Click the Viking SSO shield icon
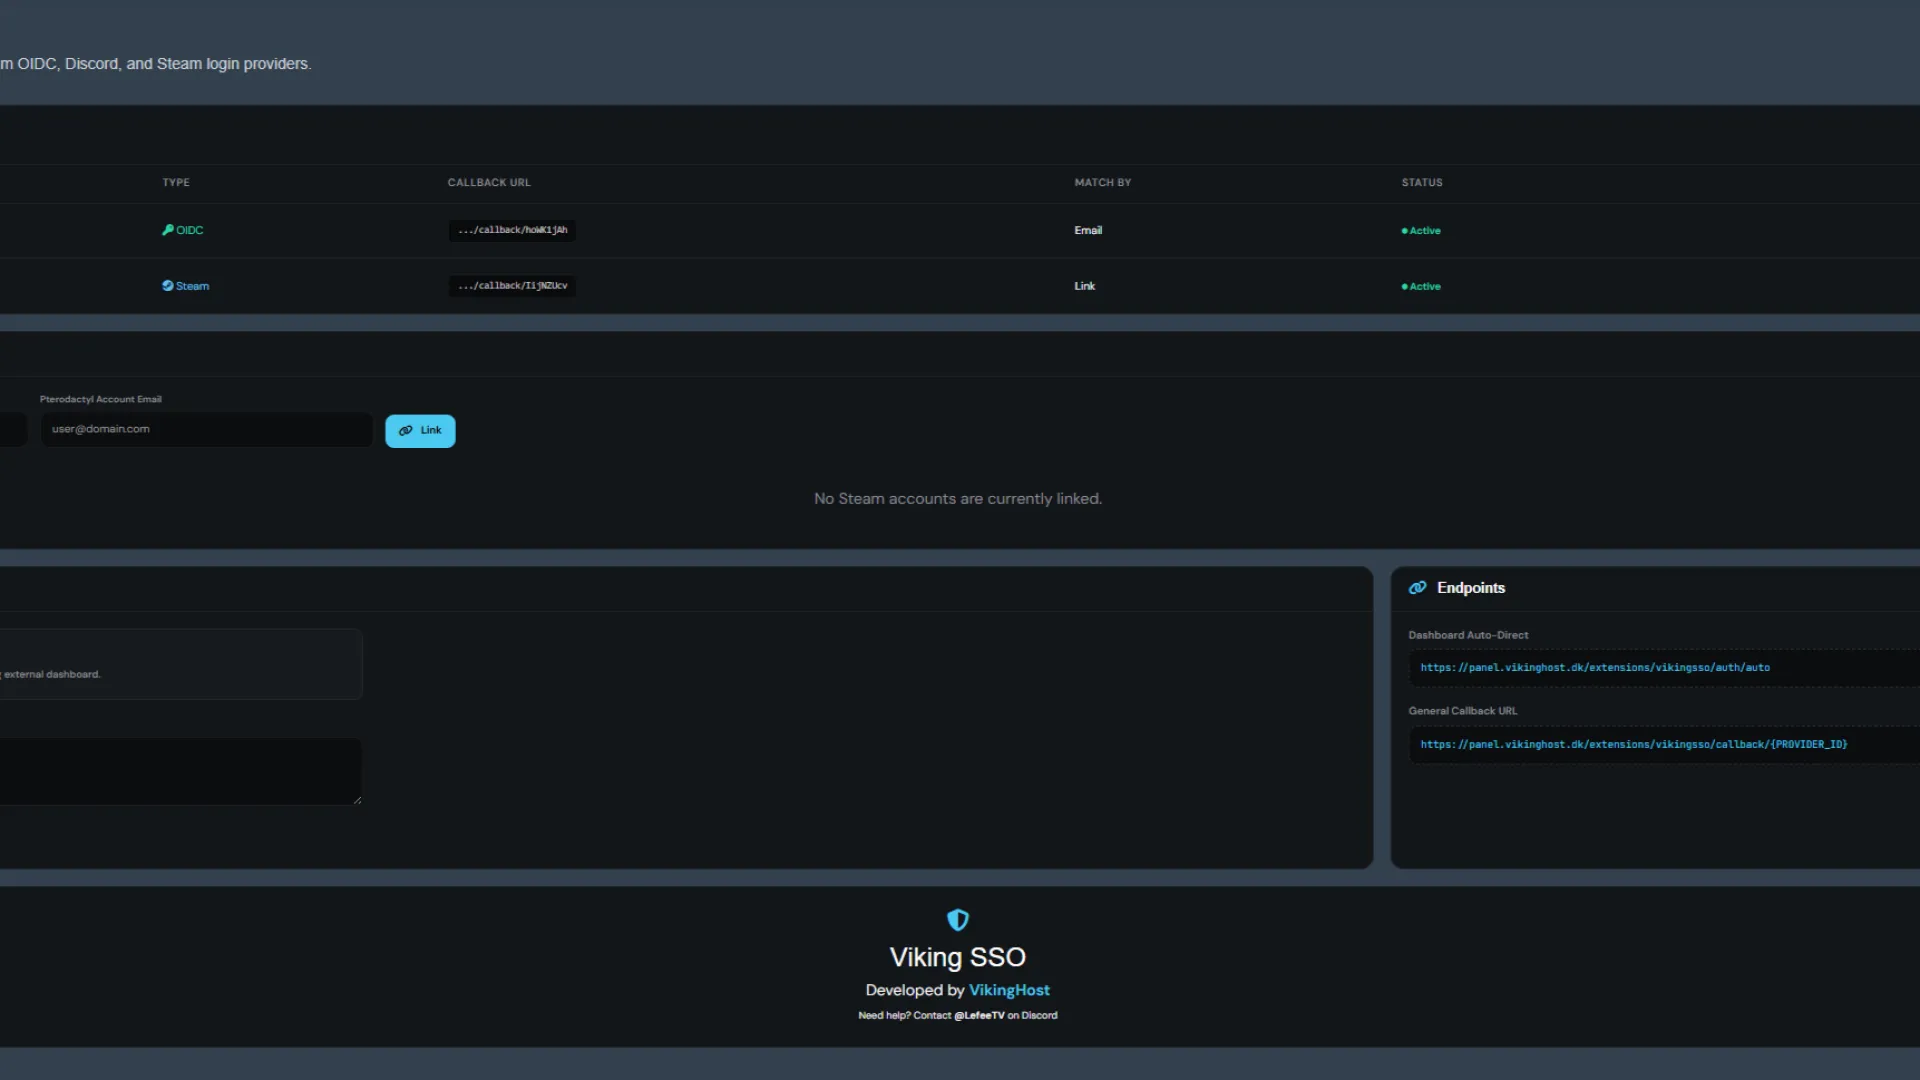1920x1080 pixels. pos(957,920)
